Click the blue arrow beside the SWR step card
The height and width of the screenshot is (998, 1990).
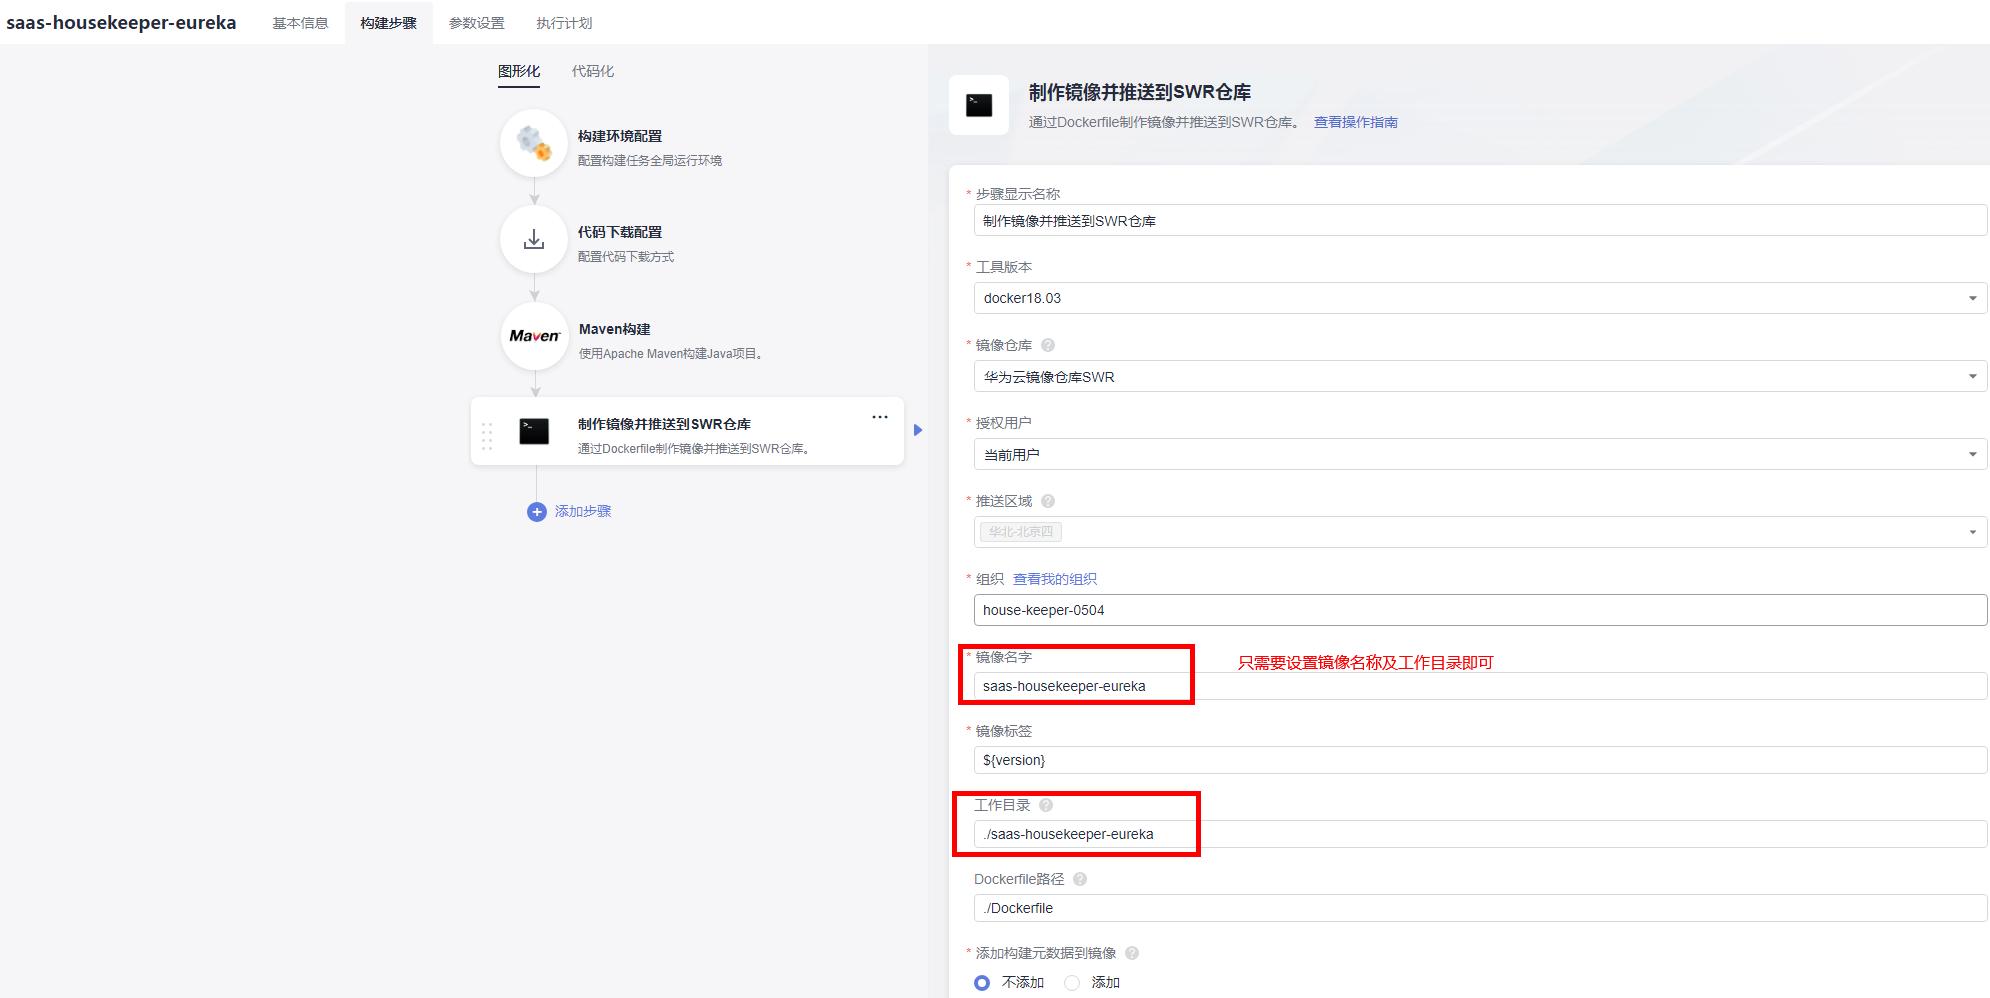(x=918, y=432)
